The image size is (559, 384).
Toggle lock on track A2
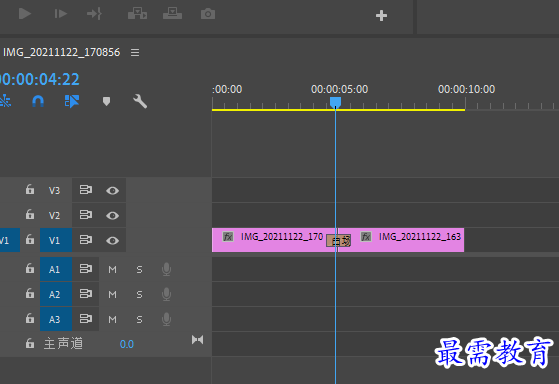pos(30,293)
